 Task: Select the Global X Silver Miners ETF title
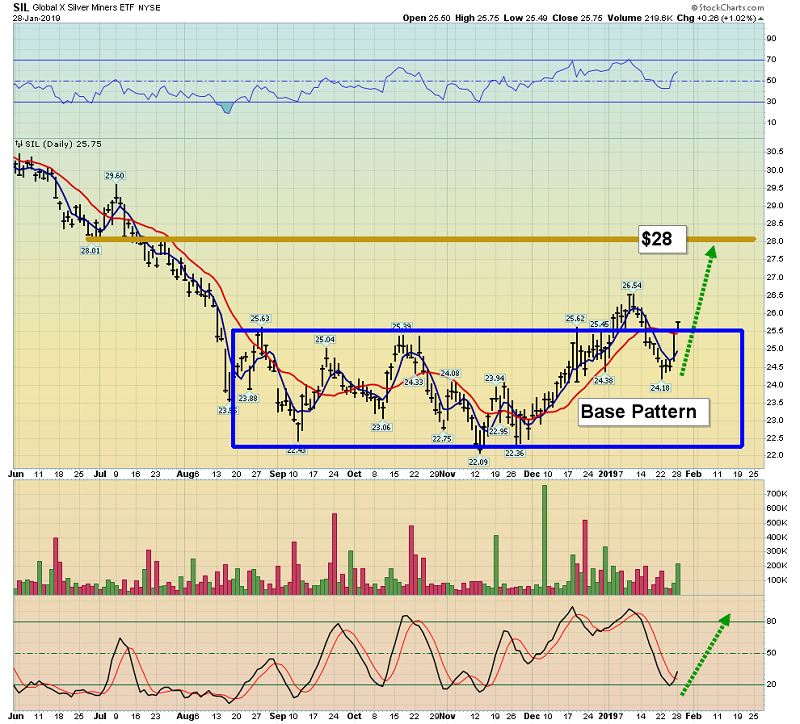coord(83,8)
